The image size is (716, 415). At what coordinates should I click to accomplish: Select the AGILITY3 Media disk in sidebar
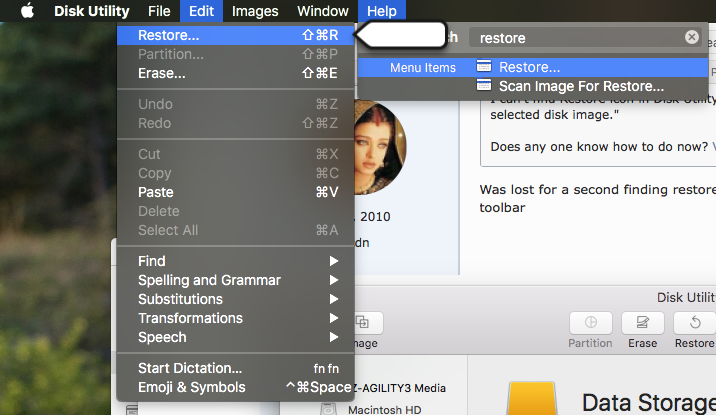(x=397, y=388)
